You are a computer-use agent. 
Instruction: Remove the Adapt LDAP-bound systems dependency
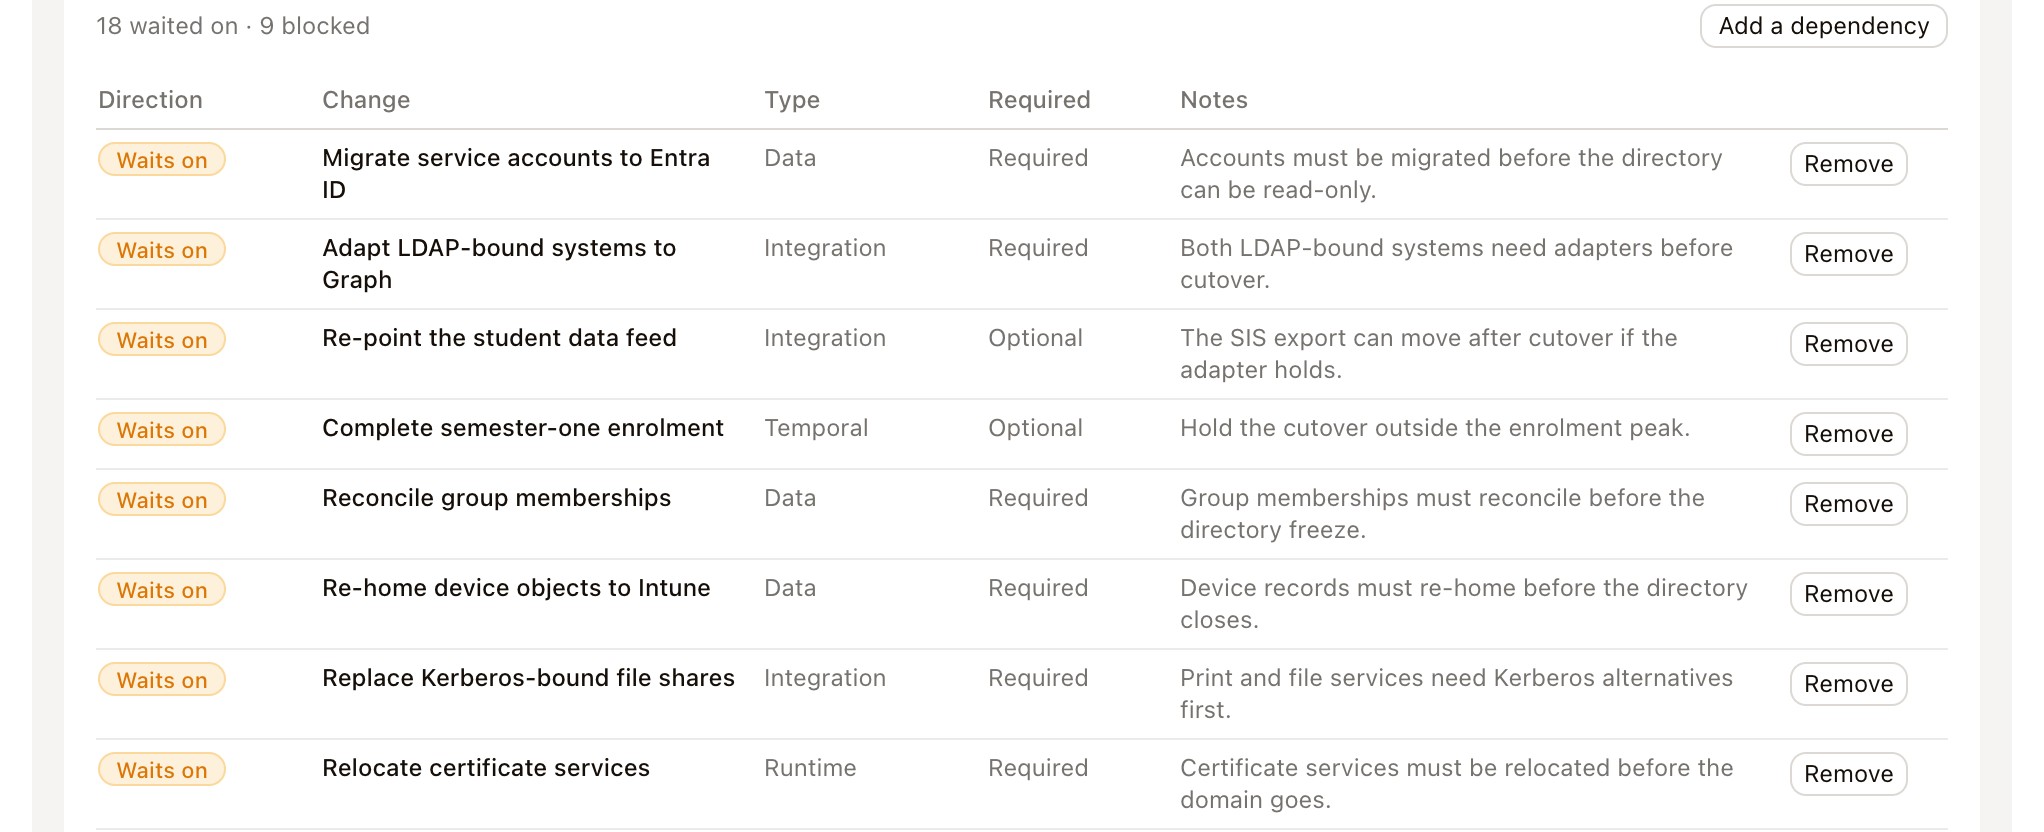[x=1848, y=254]
